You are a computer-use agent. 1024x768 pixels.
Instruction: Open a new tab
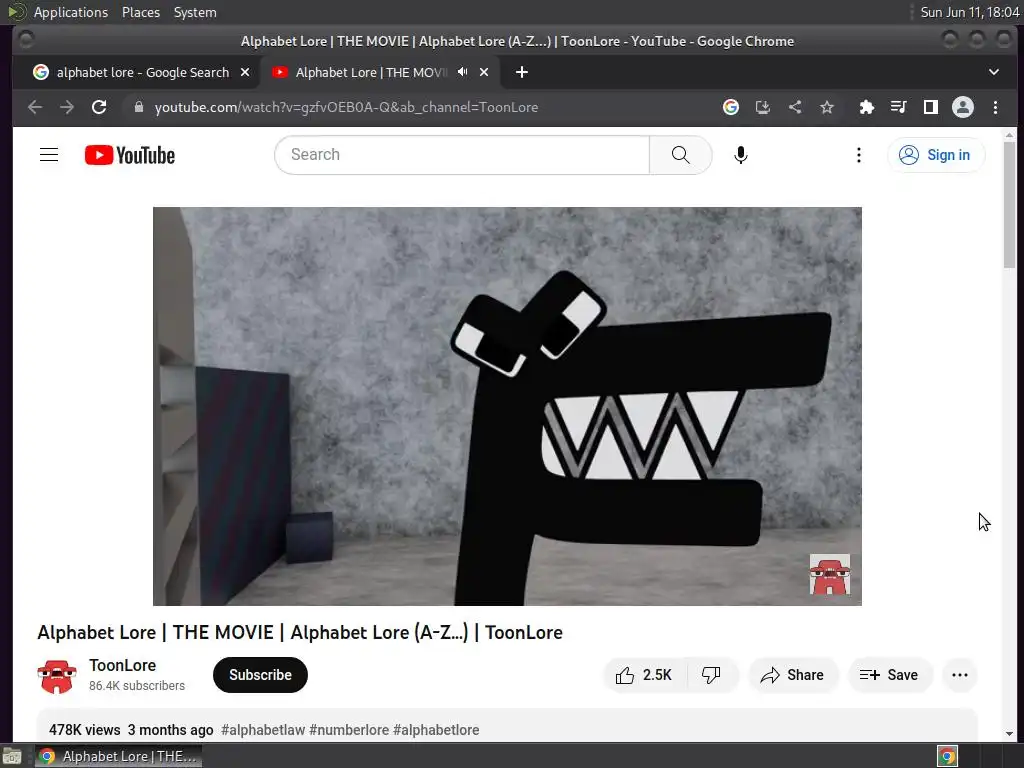(x=522, y=72)
